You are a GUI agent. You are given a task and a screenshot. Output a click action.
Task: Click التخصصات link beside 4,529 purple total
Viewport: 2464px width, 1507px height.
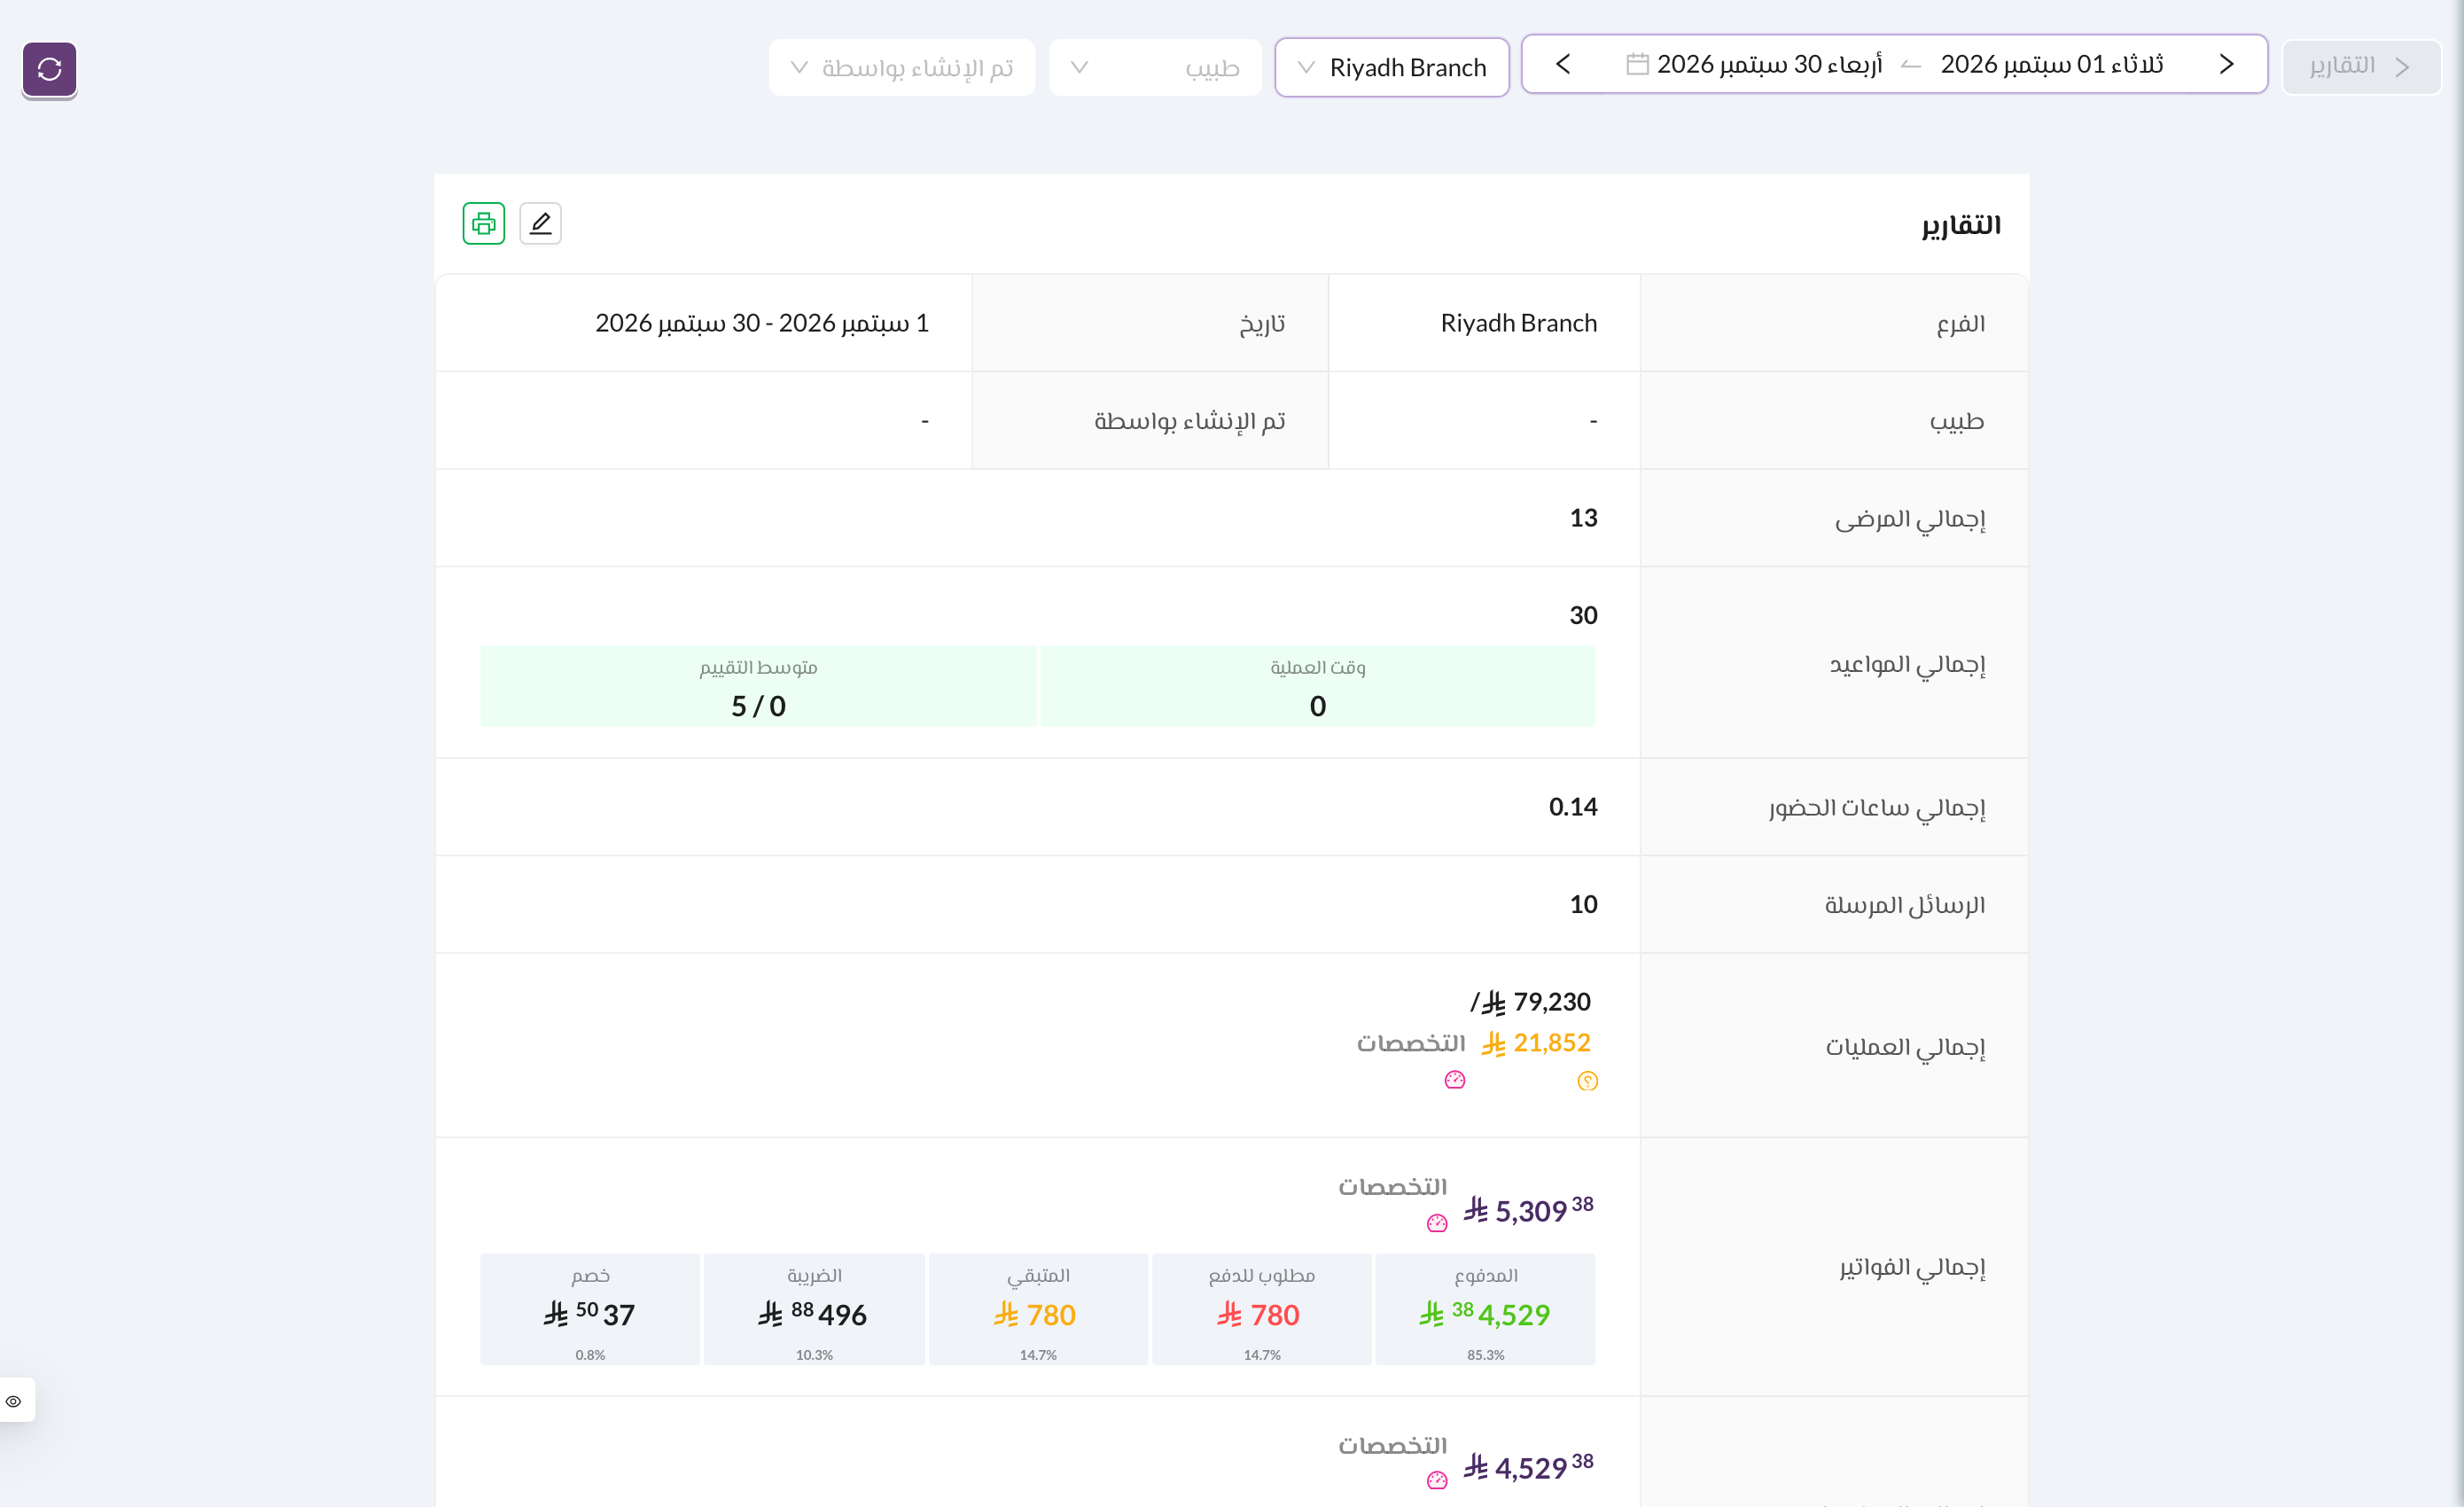1393,1446
